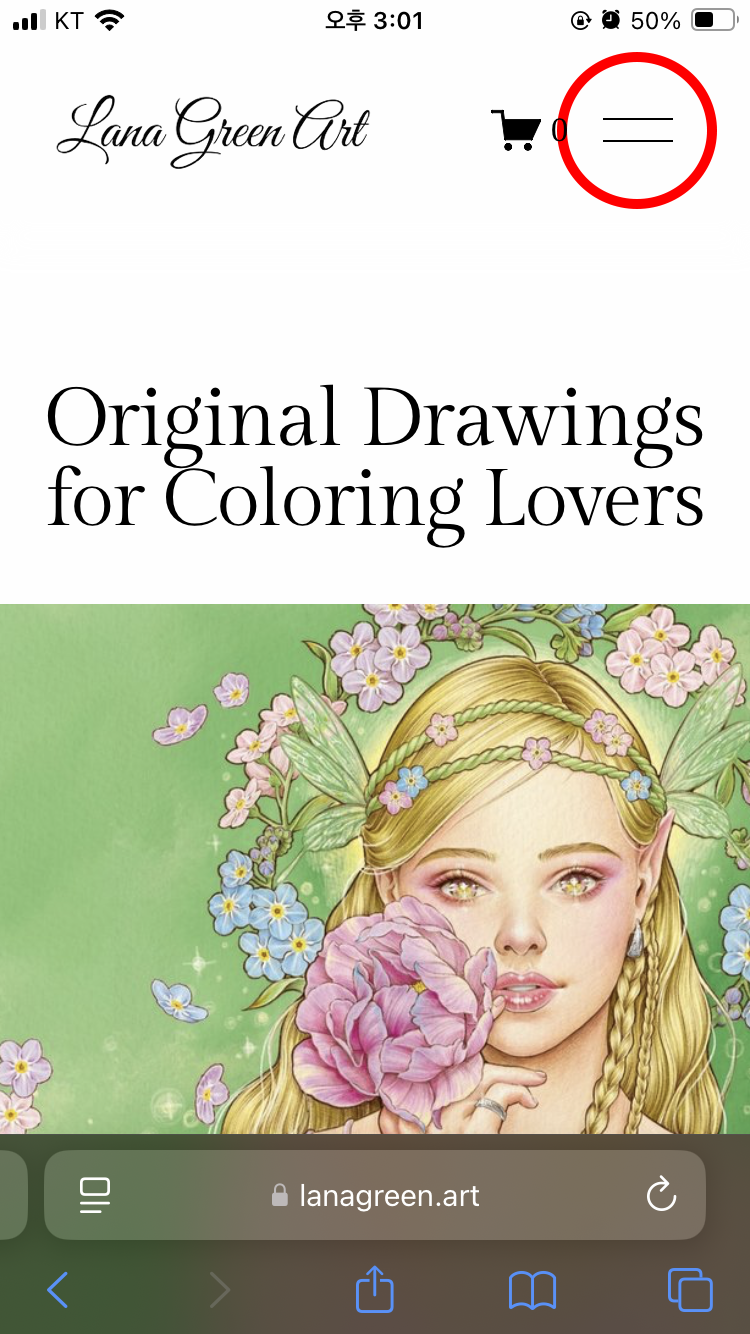Tap the Lana Green Art logo
Image resolution: width=750 pixels, height=1334 pixels.
tap(212, 131)
